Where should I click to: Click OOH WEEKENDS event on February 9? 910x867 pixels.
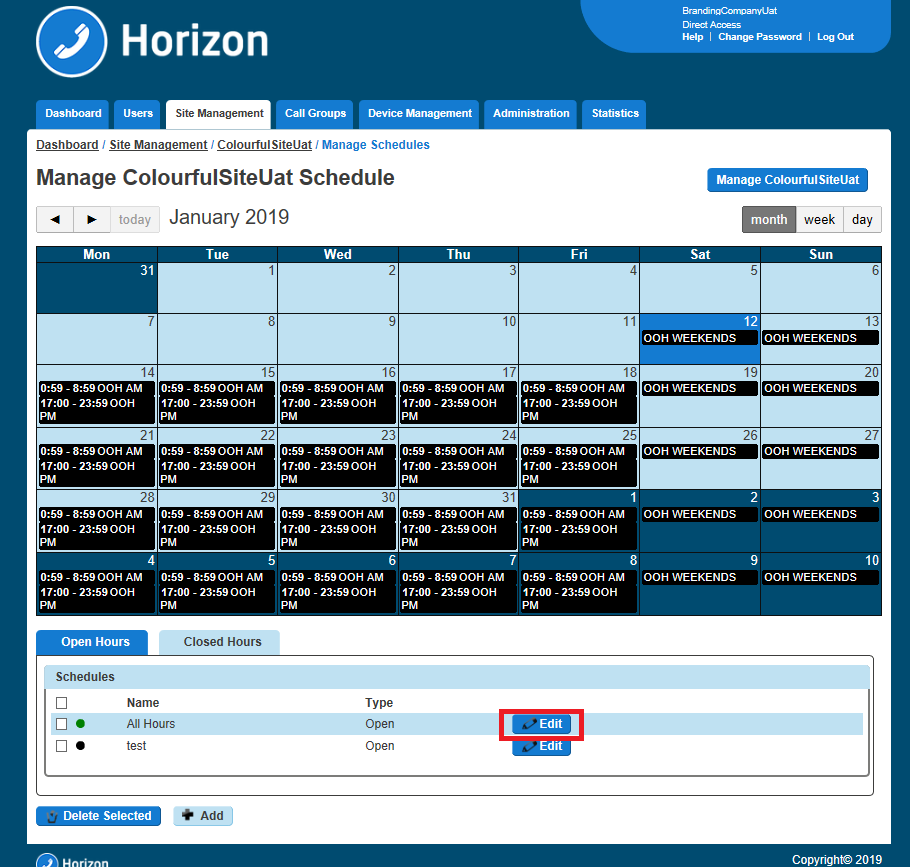(699, 577)
